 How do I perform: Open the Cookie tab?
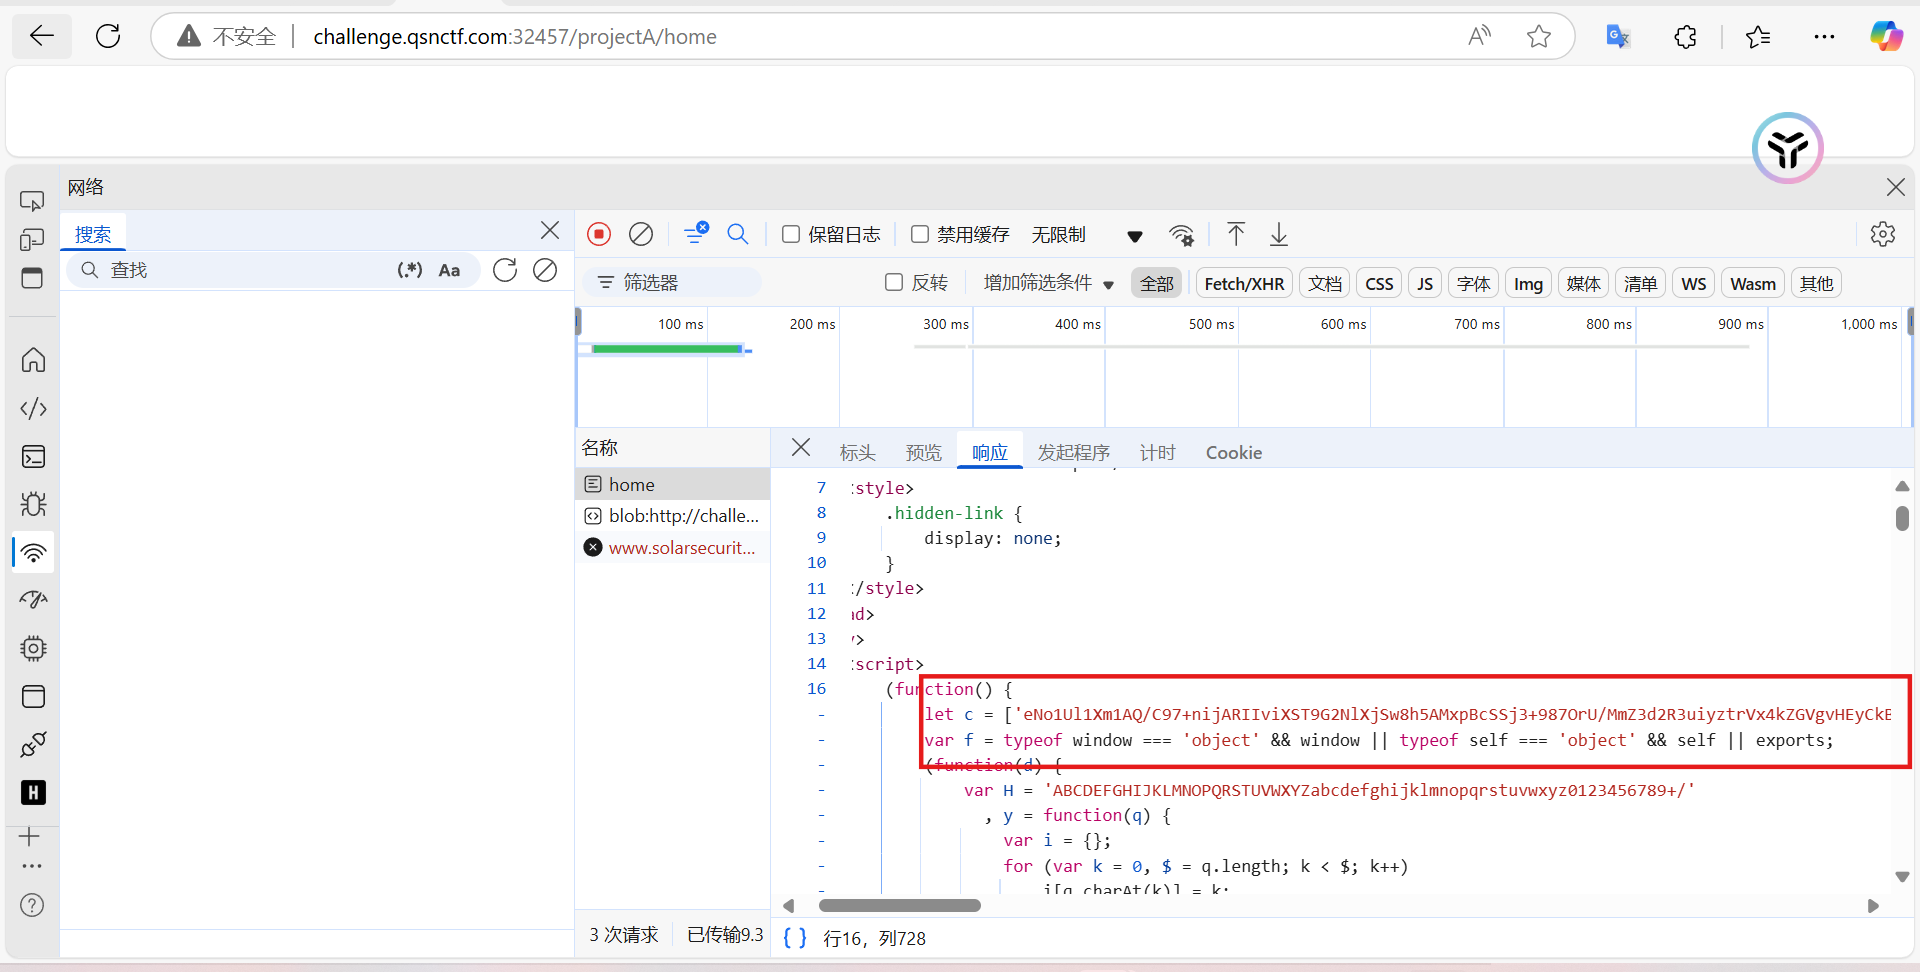coord(1234,453)
